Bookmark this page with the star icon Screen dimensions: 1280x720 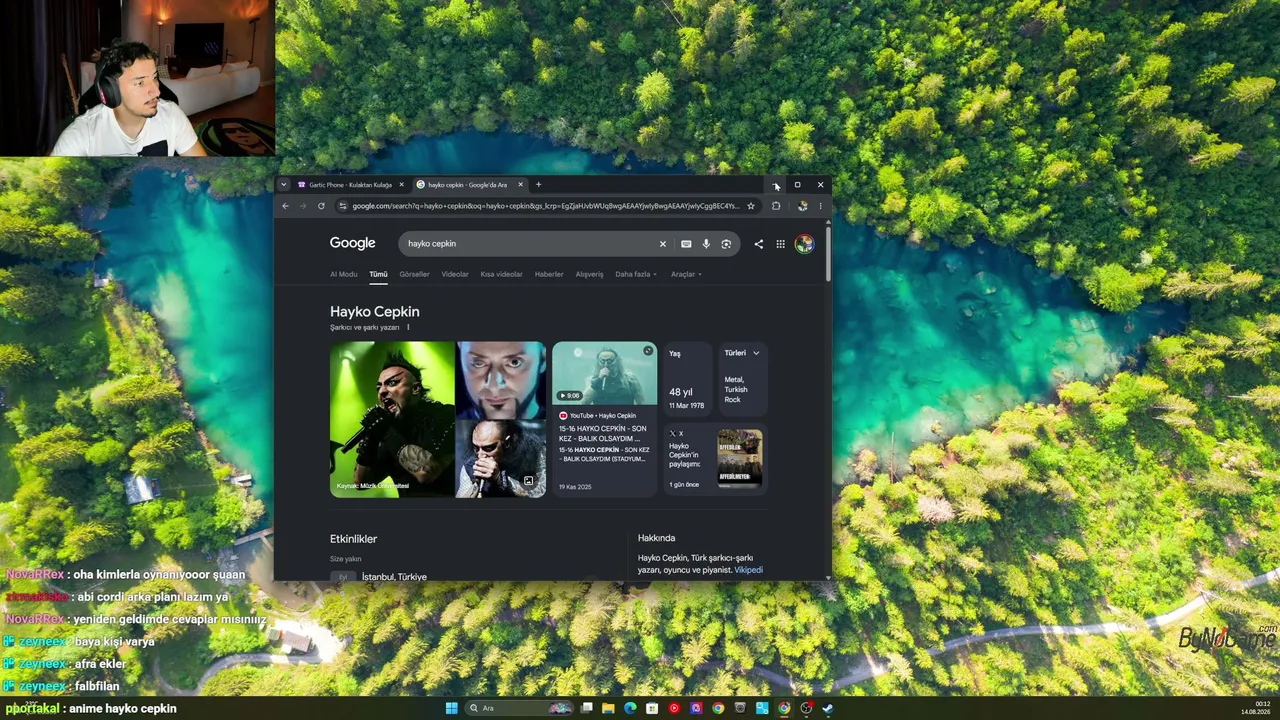[751, 206]
